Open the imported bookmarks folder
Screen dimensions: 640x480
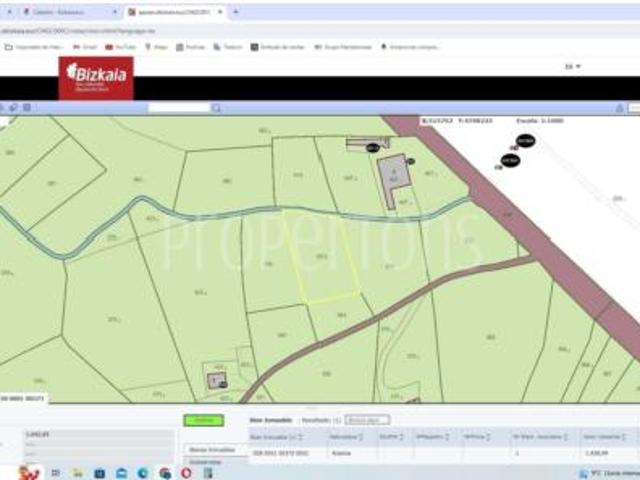click(x=34, y=47)
